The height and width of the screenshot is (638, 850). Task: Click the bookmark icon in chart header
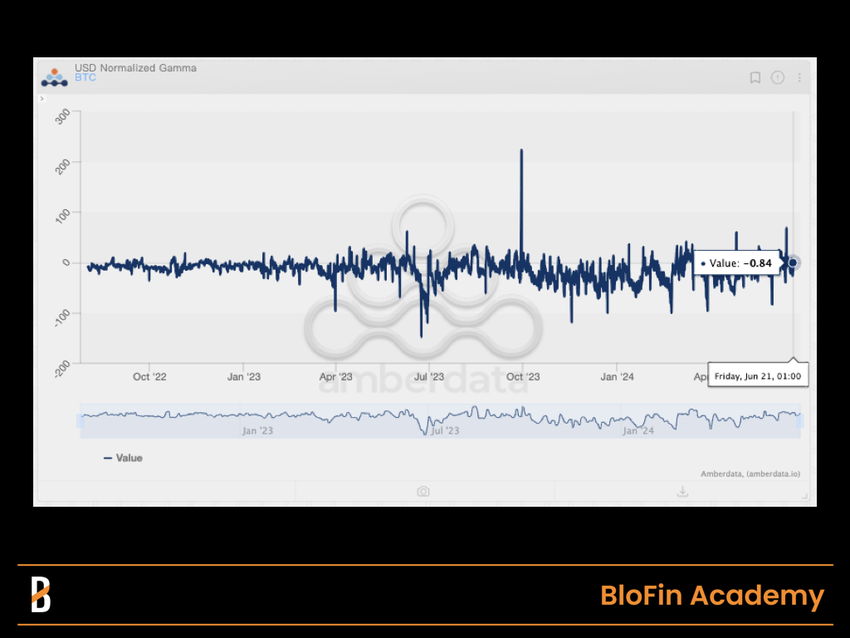(755, 78)
